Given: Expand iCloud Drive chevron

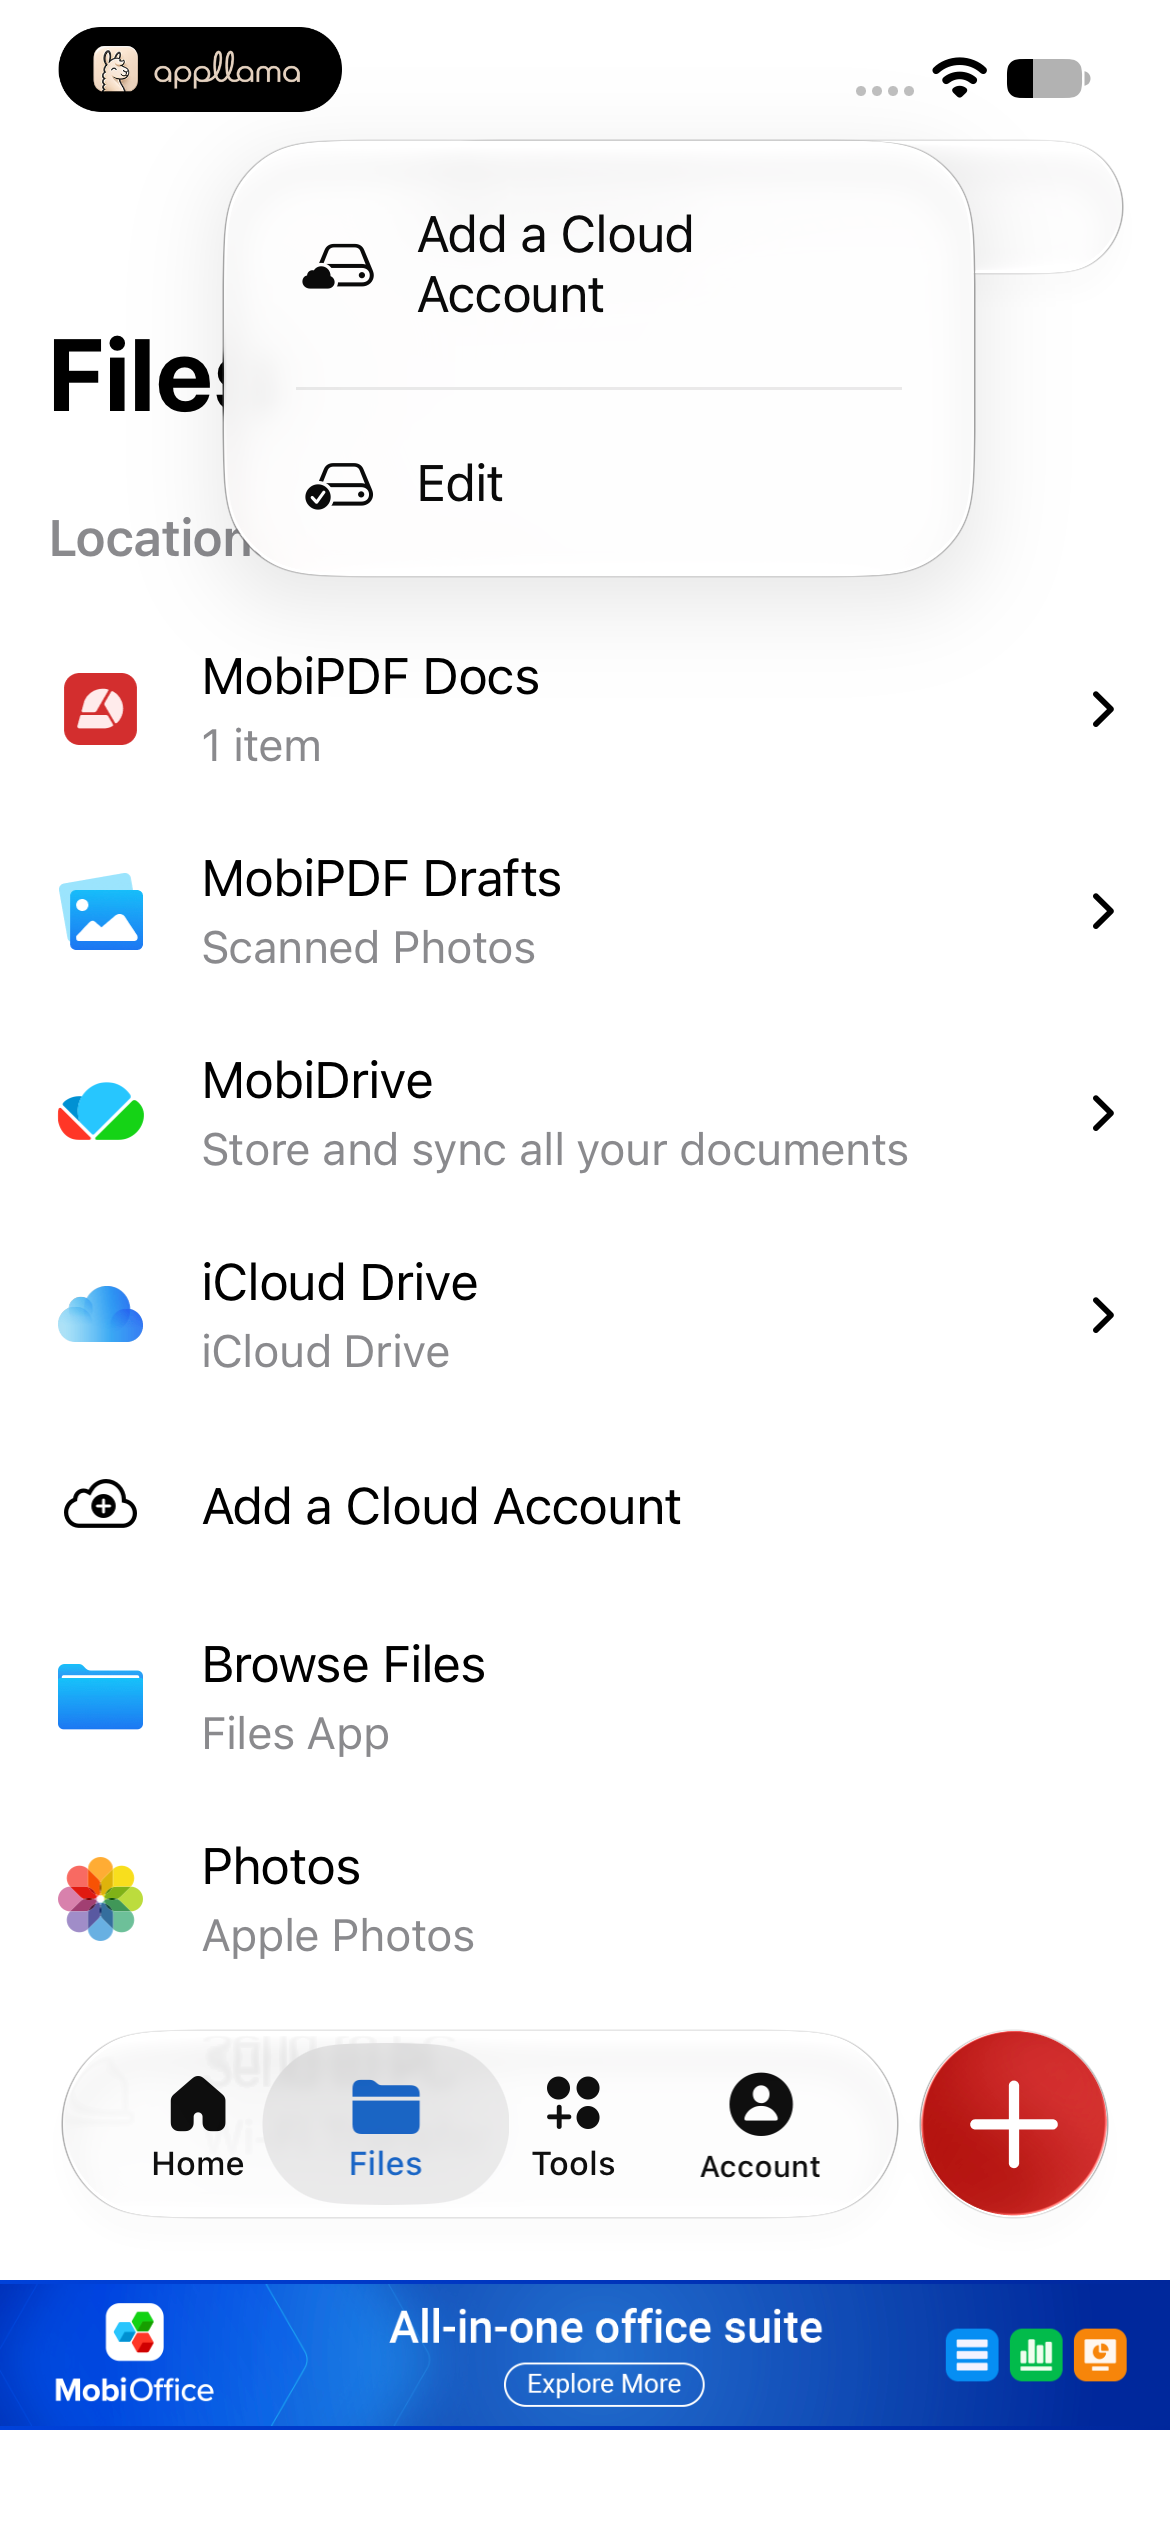Looking at the screenshot, I should 1103,1315.
